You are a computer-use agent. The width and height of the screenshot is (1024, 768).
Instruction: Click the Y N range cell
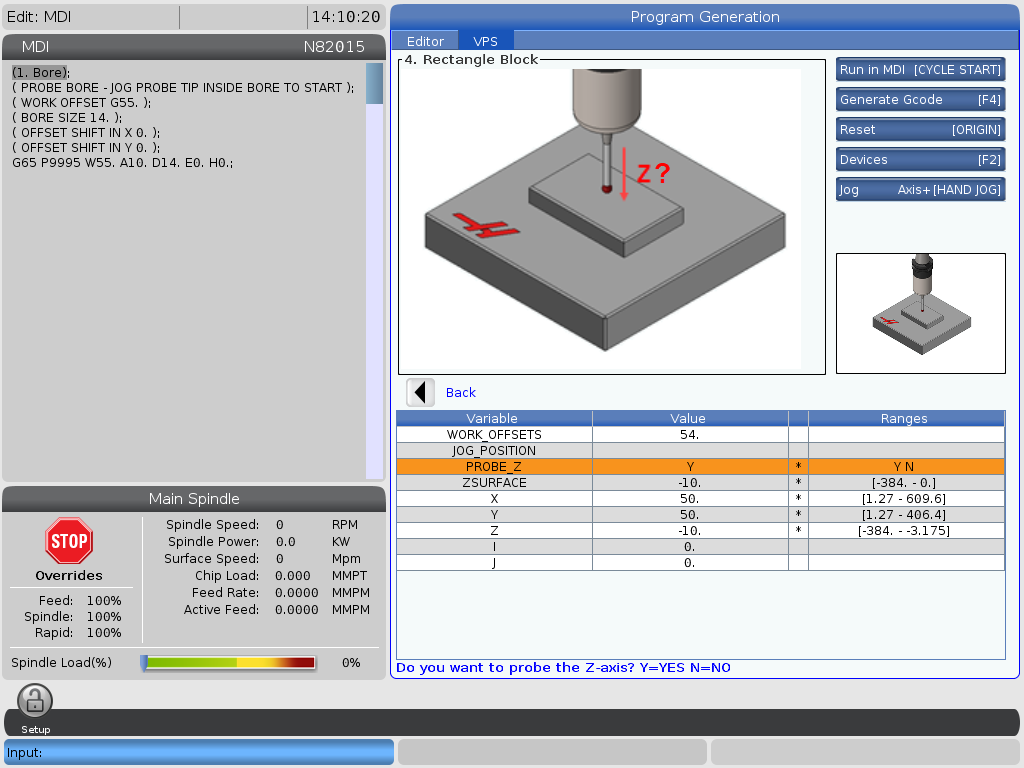pyautogui.click(x=906, y=466)
